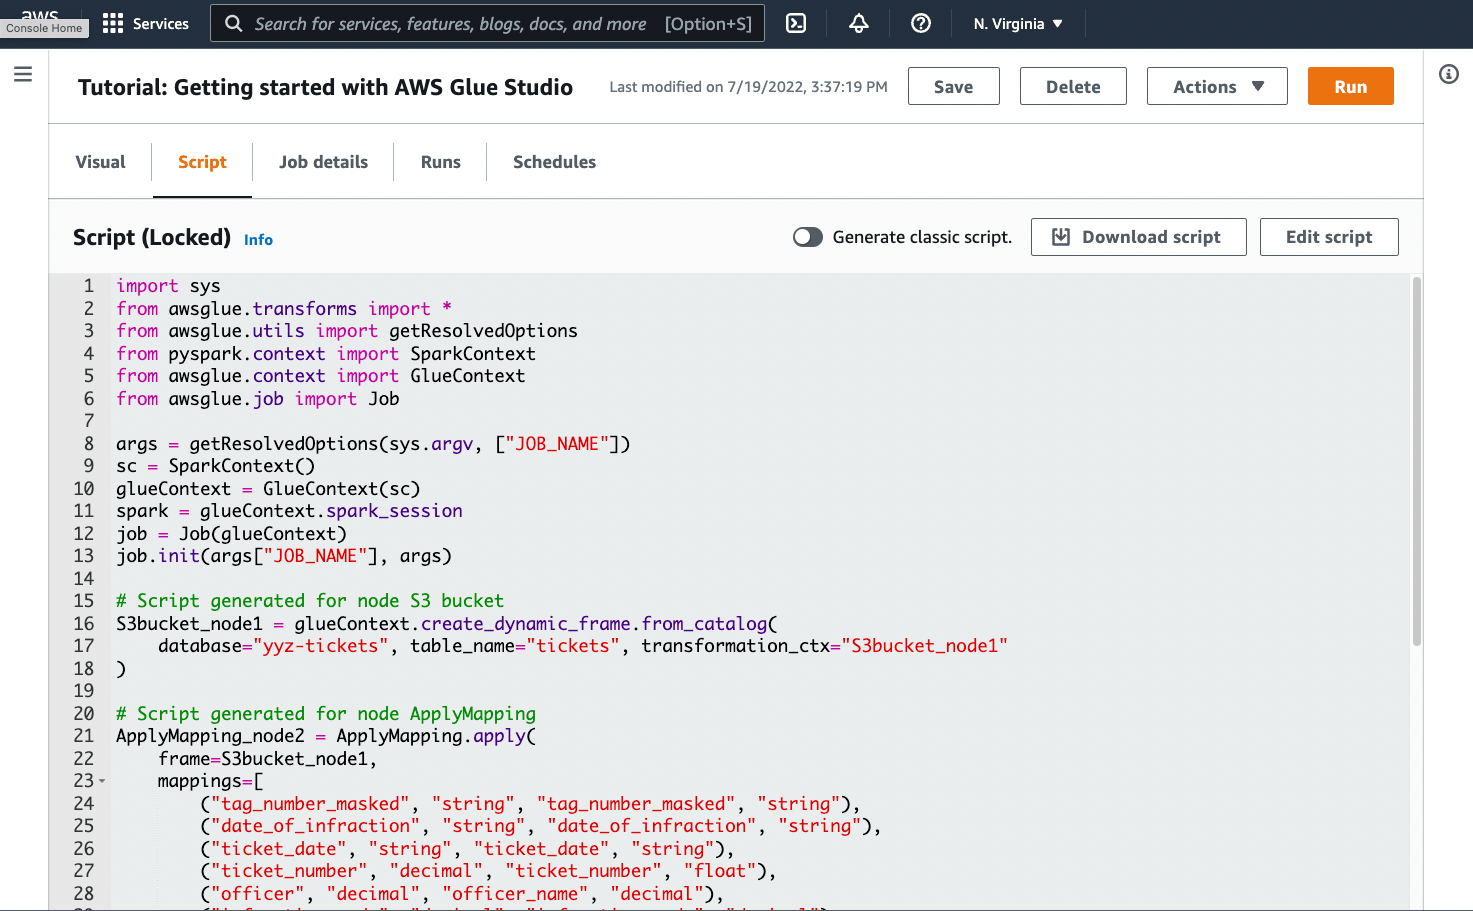Click the Edit script button

tap(1329, 237)
